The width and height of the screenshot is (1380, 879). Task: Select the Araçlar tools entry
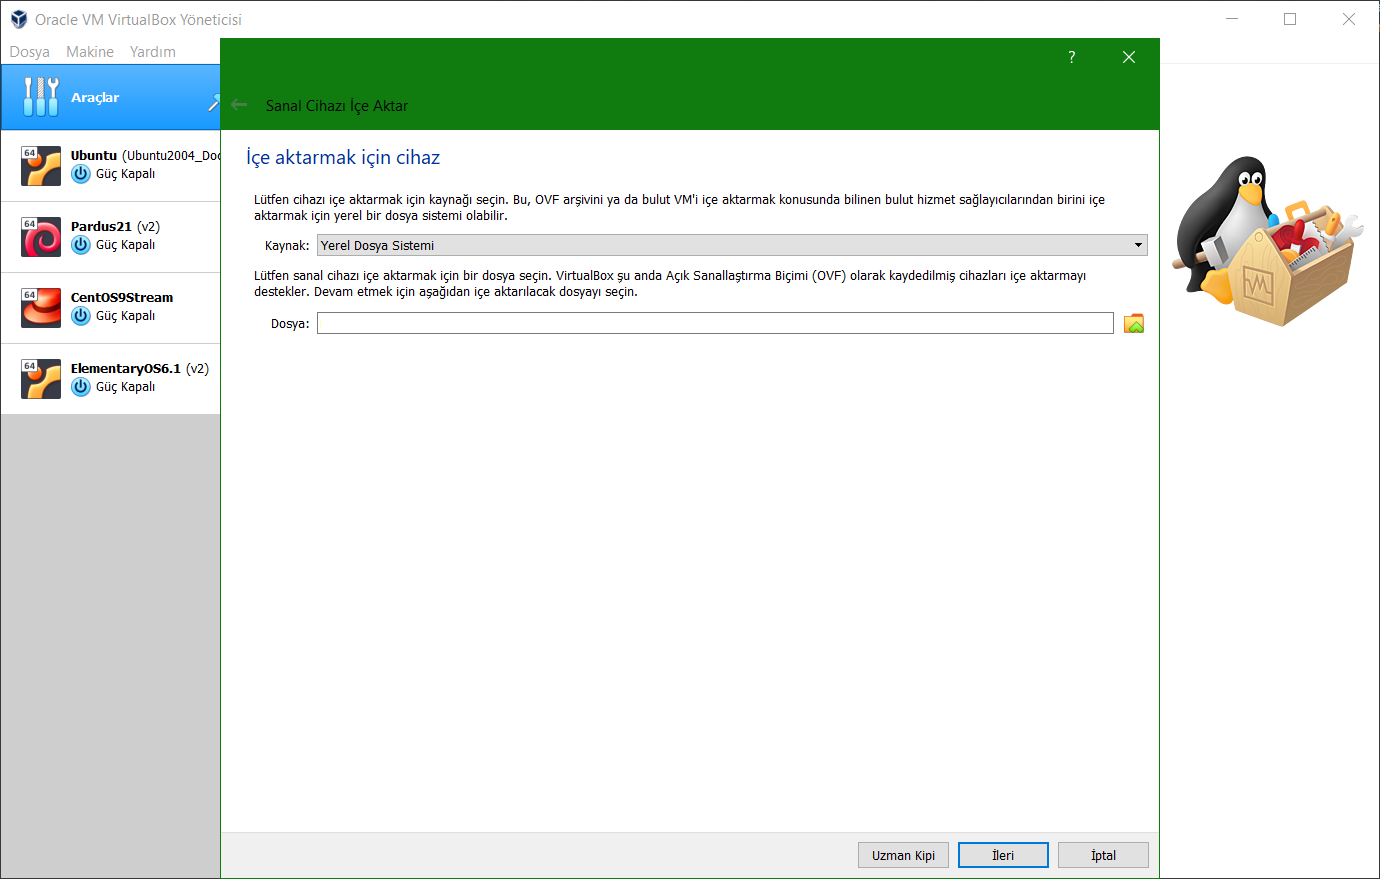click(110, 97)
